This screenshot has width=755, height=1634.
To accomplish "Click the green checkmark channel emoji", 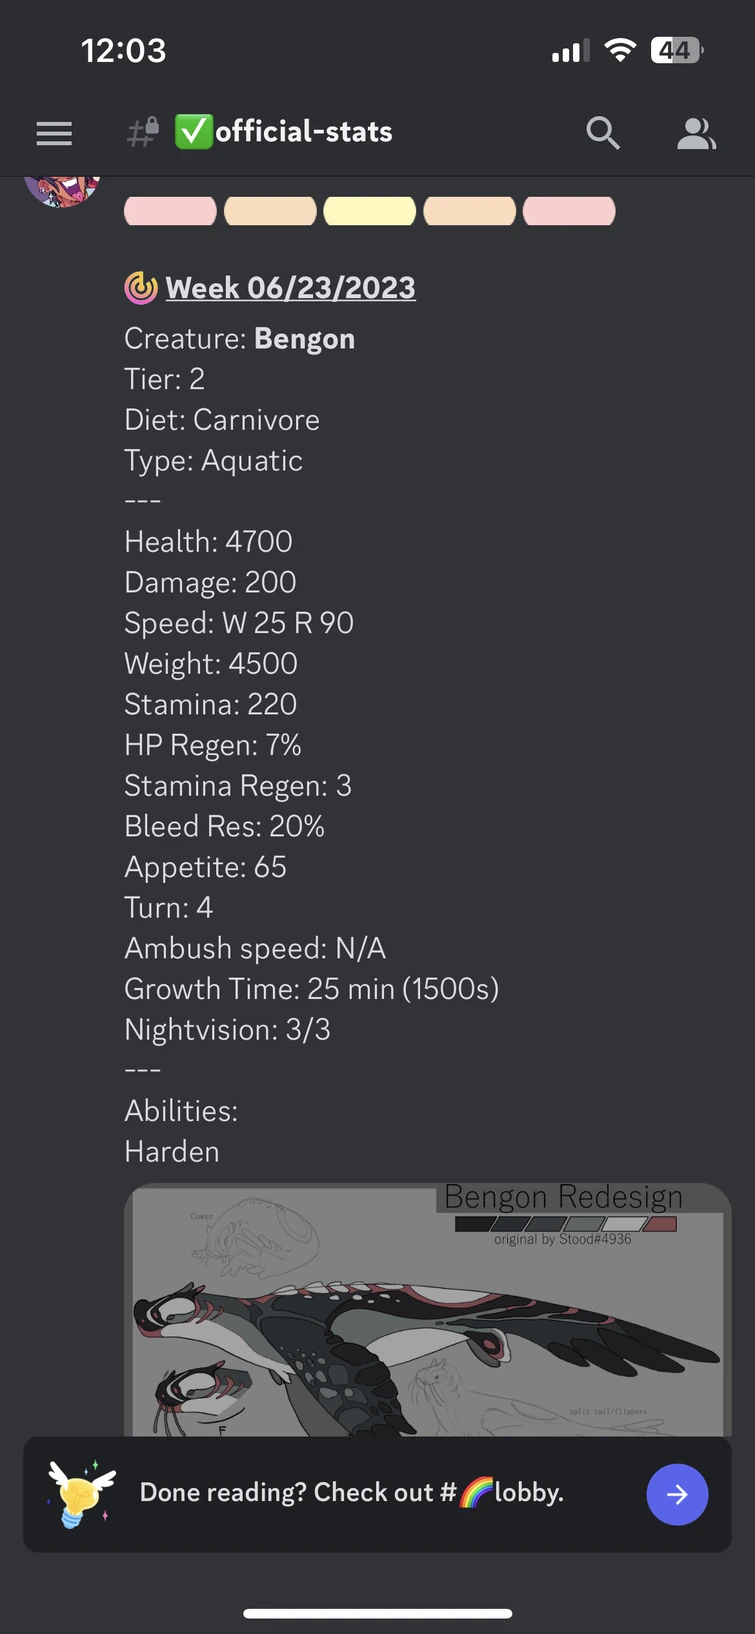I will coord(191,130).
